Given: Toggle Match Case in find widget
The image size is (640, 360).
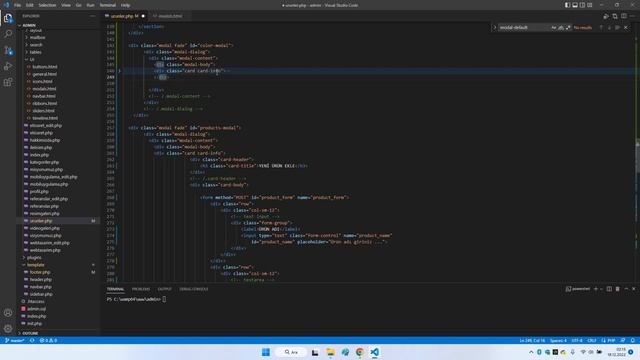Looking at the screenshot, I should point(554,27).
